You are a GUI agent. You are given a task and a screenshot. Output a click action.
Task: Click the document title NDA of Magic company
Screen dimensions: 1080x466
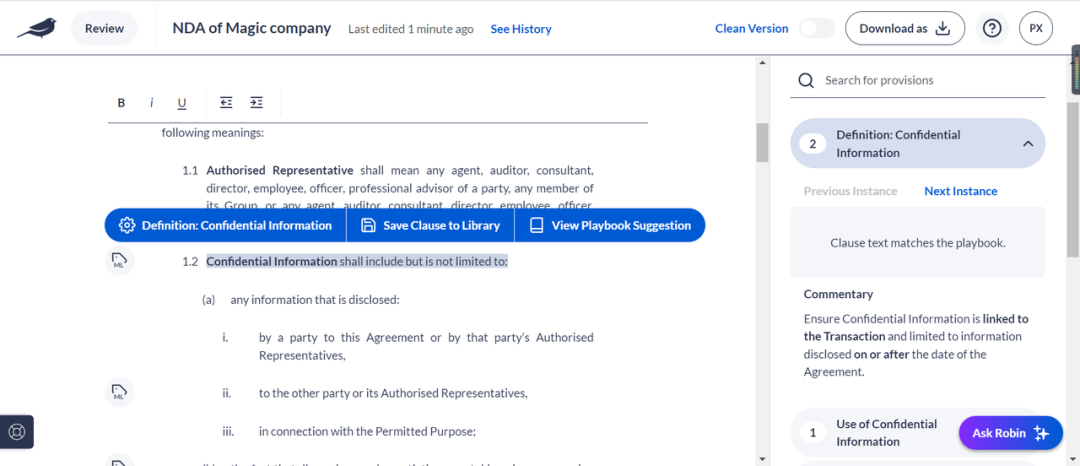[251, 28]
